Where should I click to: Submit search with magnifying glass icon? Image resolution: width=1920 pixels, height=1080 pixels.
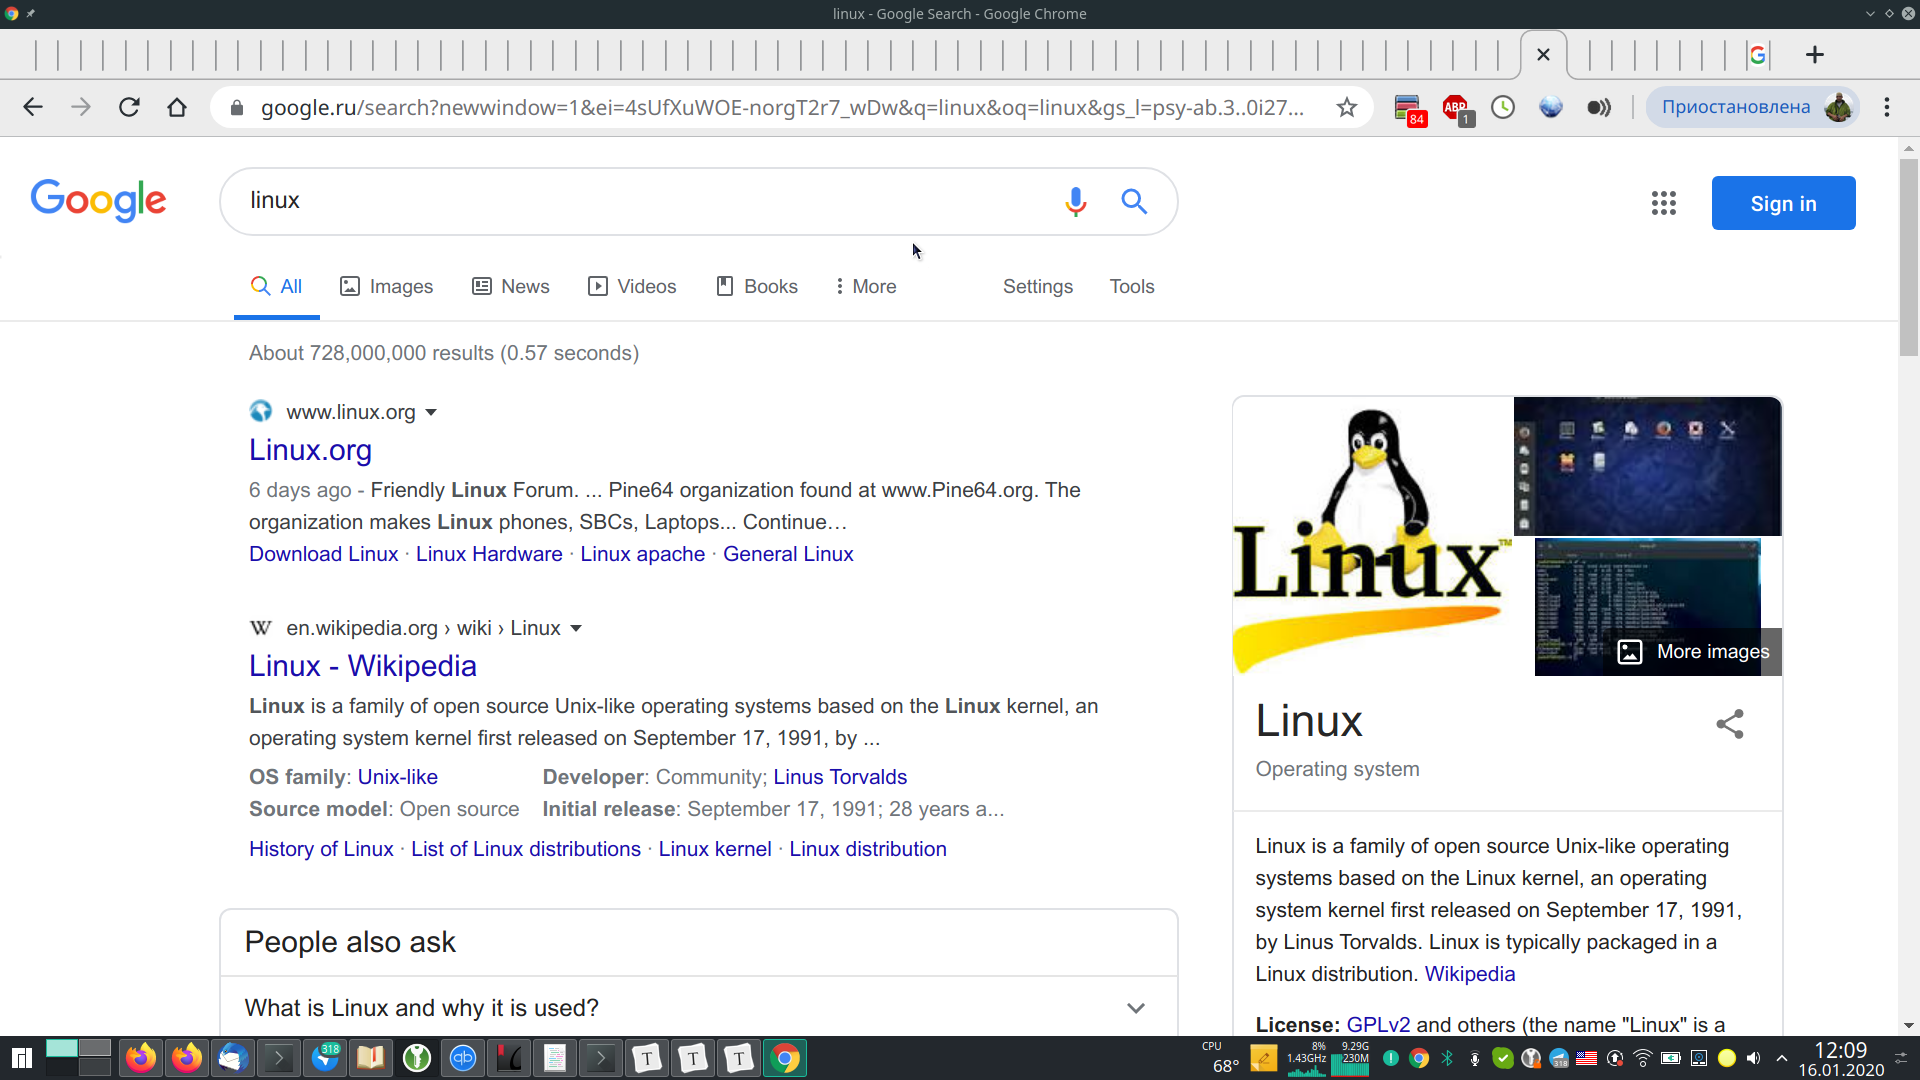(x=1134, y=201)
